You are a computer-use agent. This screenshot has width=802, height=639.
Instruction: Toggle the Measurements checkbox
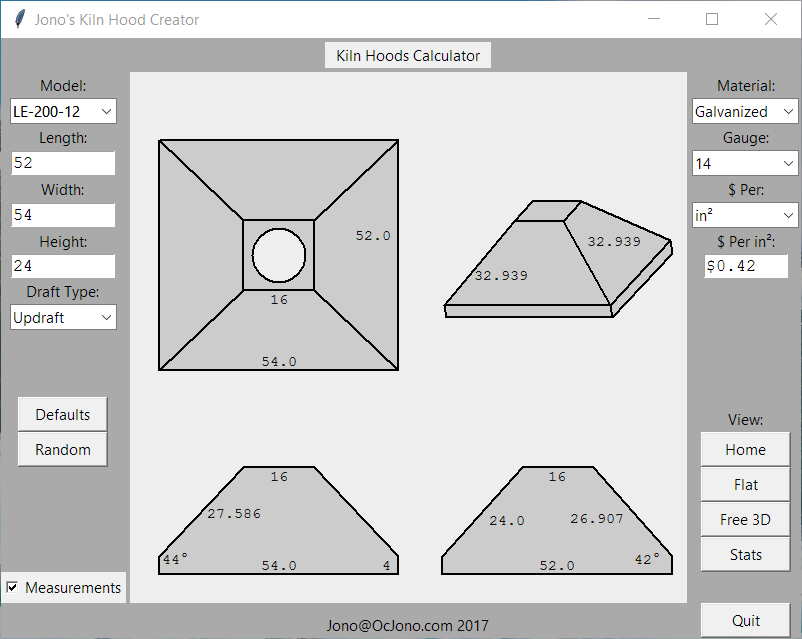12,587
